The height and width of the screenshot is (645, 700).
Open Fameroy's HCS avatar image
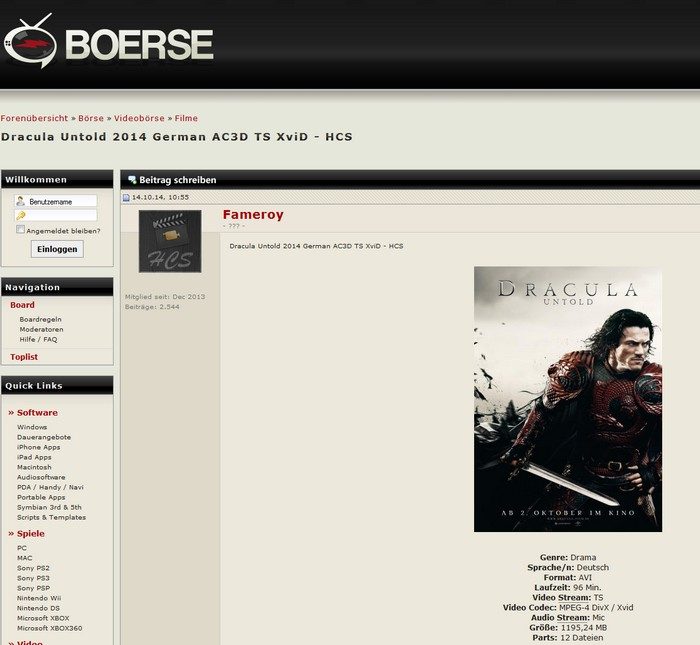(169, 241)
